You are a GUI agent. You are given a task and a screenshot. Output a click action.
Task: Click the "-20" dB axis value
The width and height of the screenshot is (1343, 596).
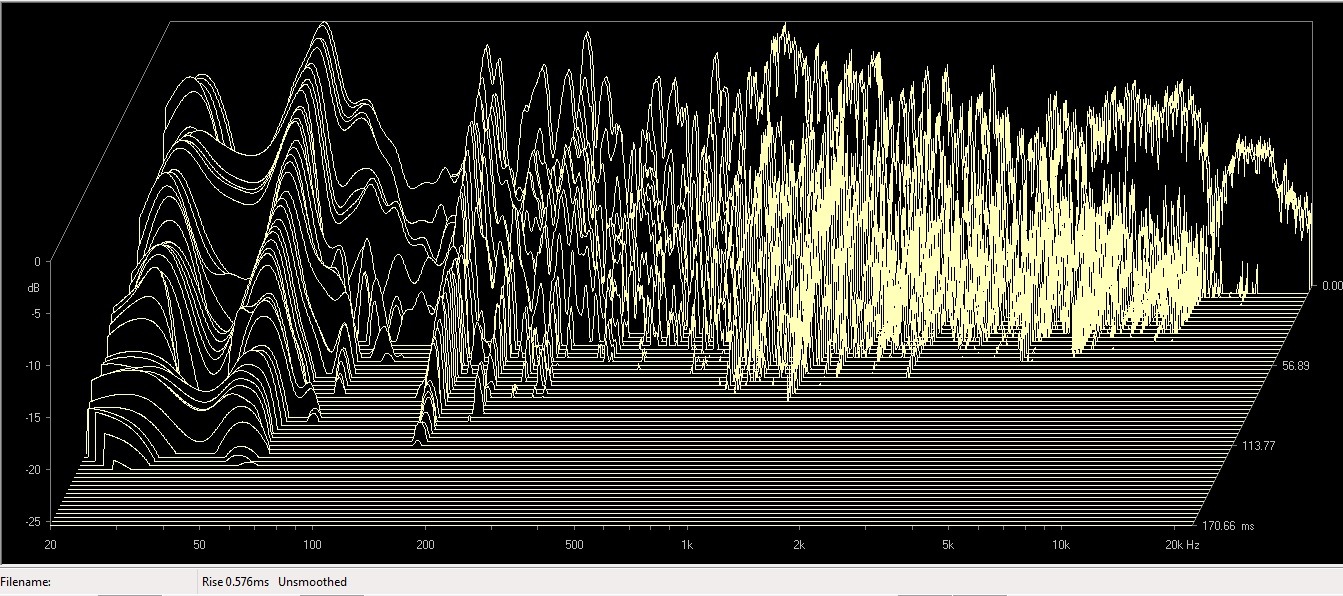coord(32,470)
